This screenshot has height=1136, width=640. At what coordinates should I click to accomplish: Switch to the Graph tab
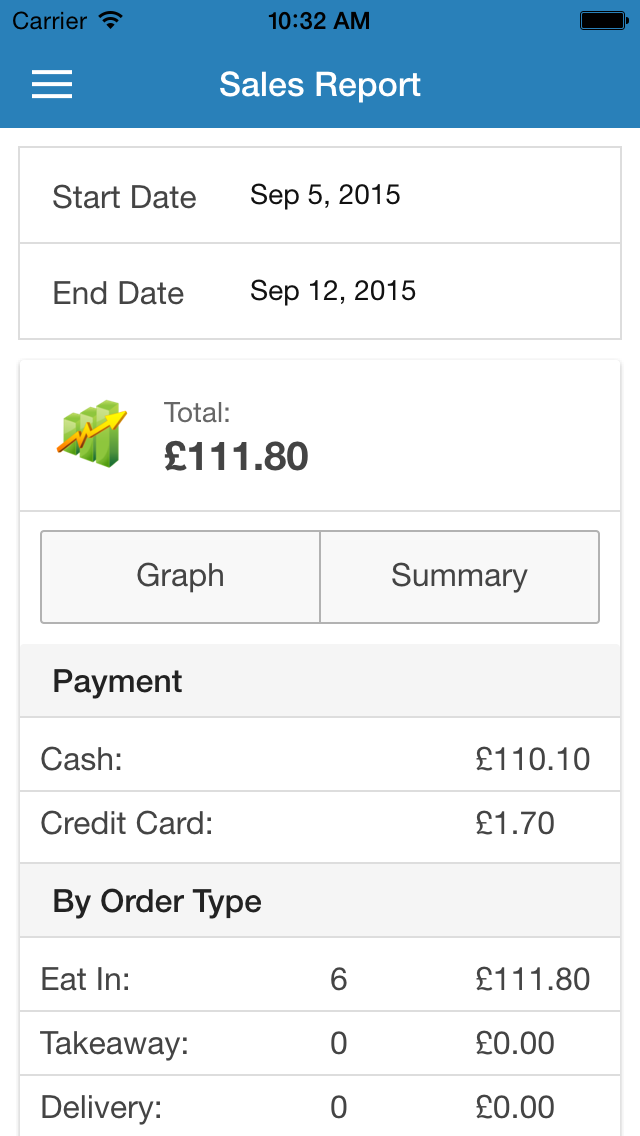coord(180,577)
